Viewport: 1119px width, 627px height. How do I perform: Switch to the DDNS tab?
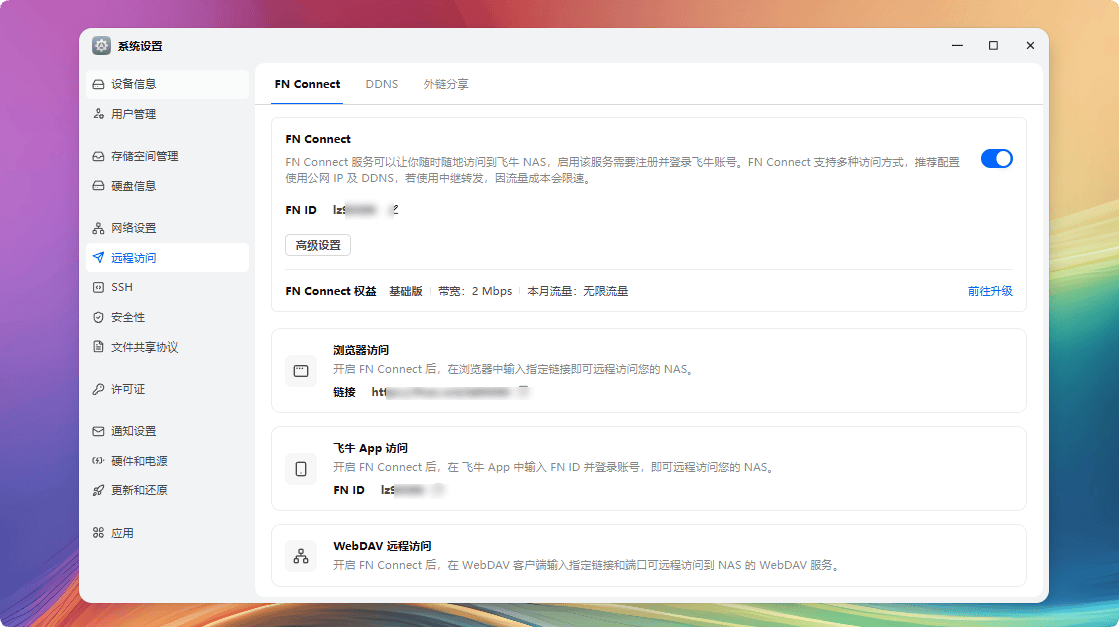[x=382, y=85]
